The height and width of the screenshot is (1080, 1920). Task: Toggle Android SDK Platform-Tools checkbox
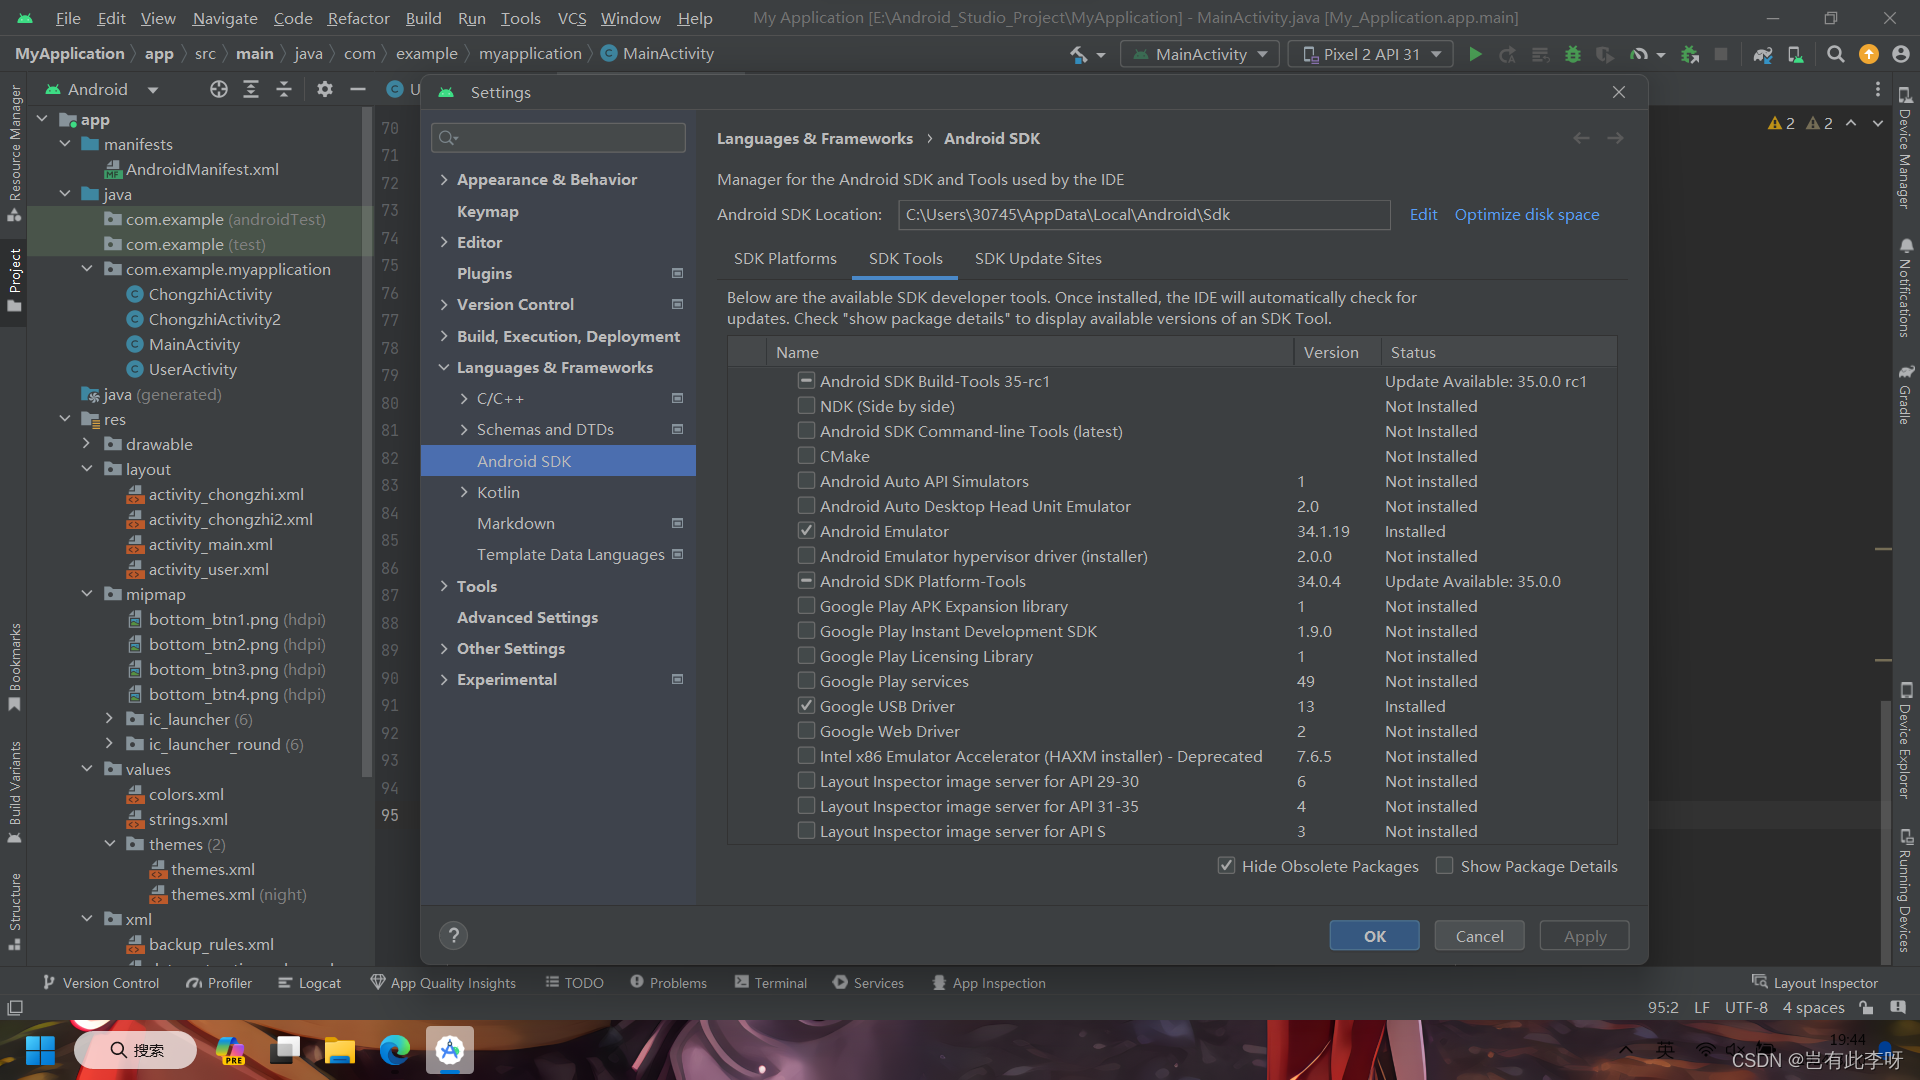(806, 581)
